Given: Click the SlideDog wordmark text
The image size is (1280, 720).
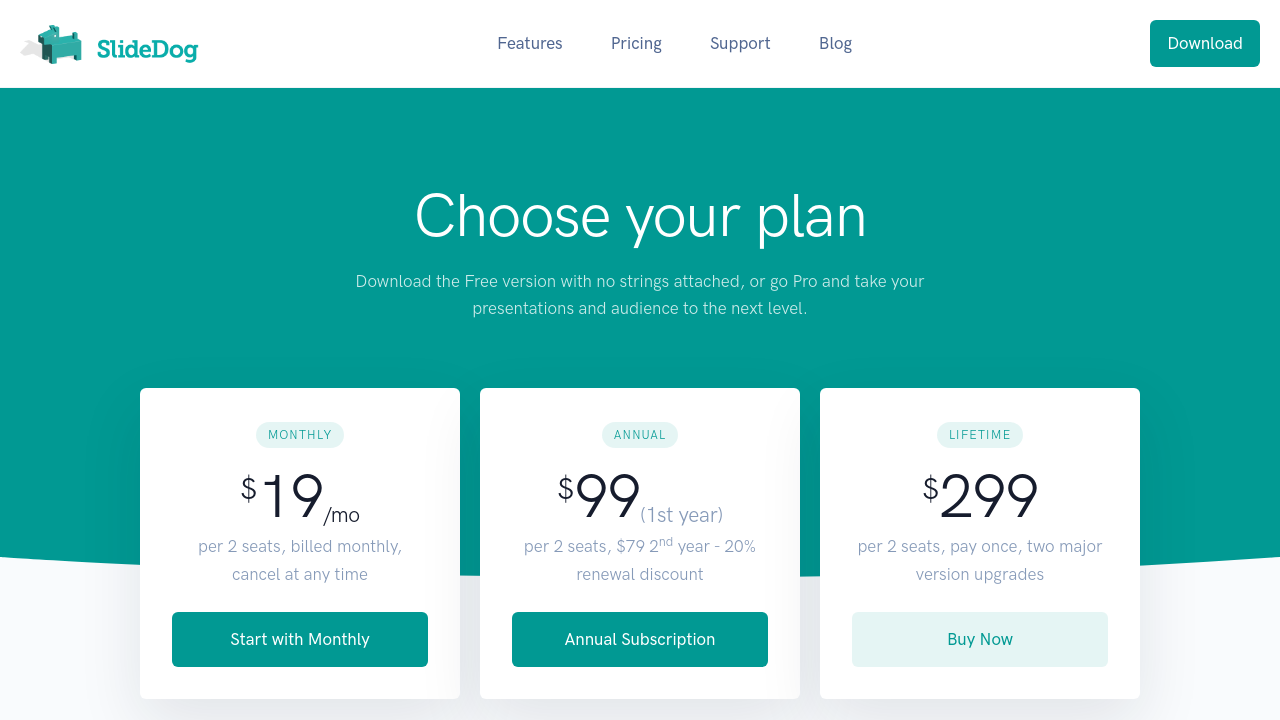Looking at the screenshot, I should coord(147,49).
